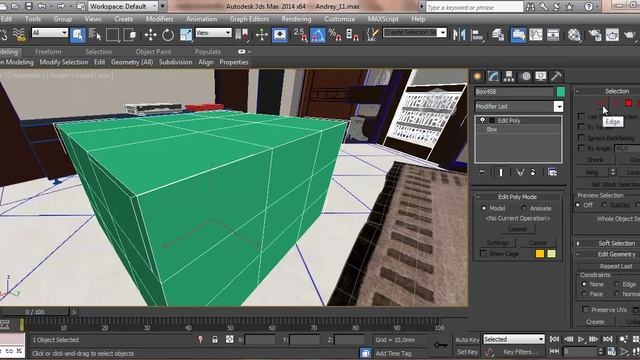Activate the Select and Rotate tool
Image resolution: width=640 pixels, height=360 pixels.
click(x=168, y=35)
